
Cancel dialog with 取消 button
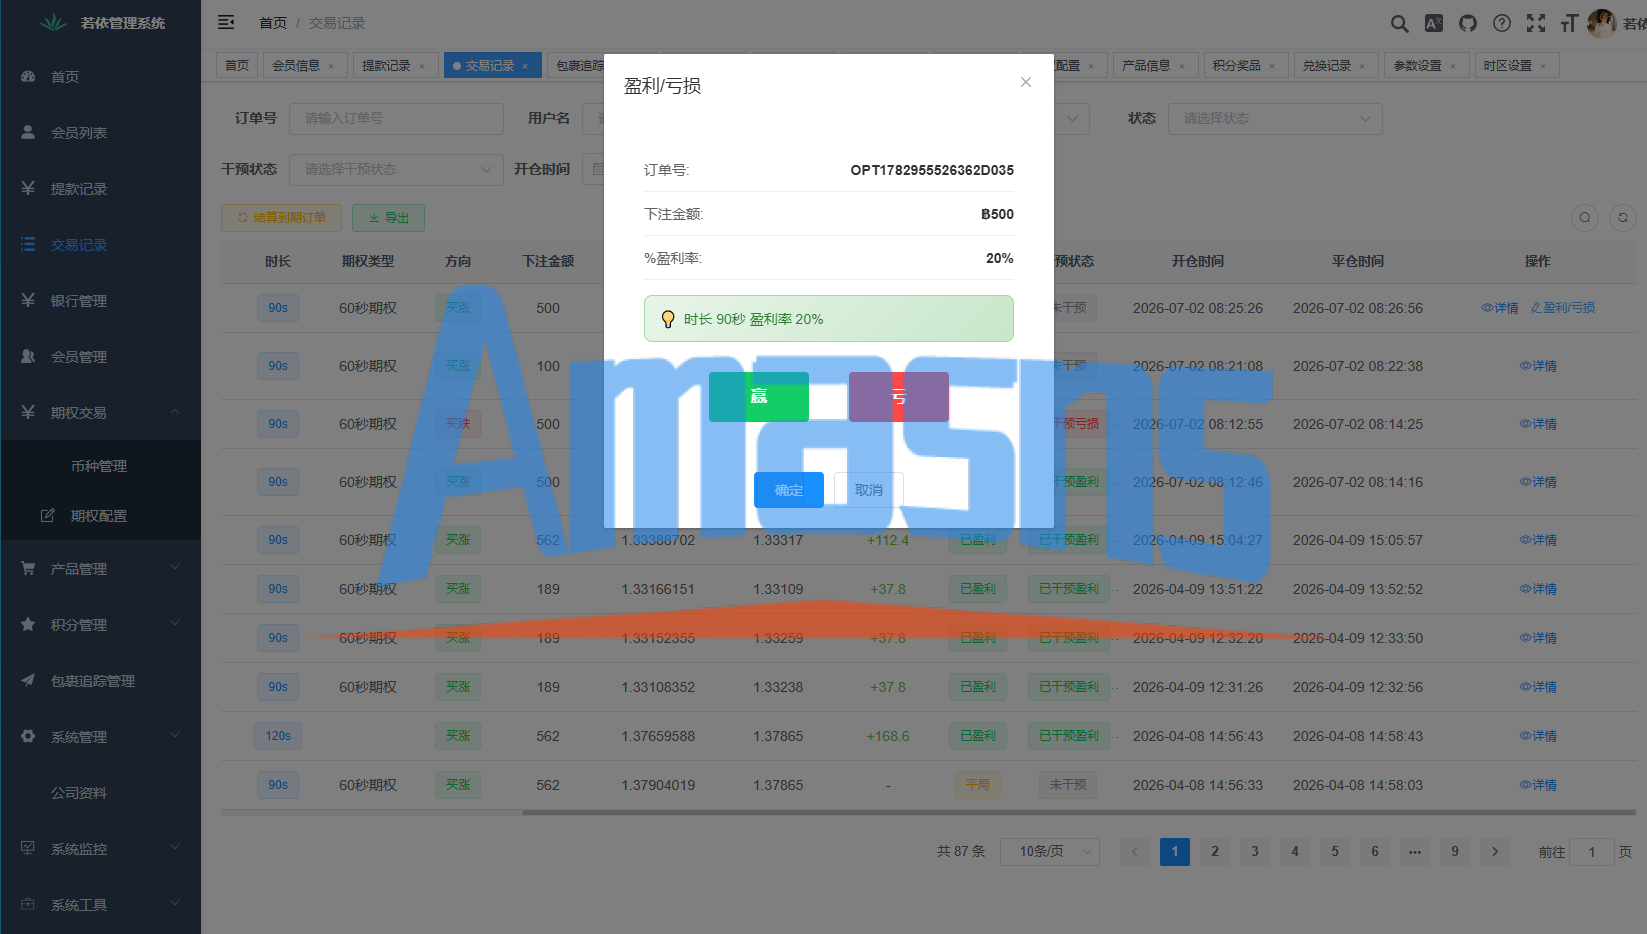(869, 490)
